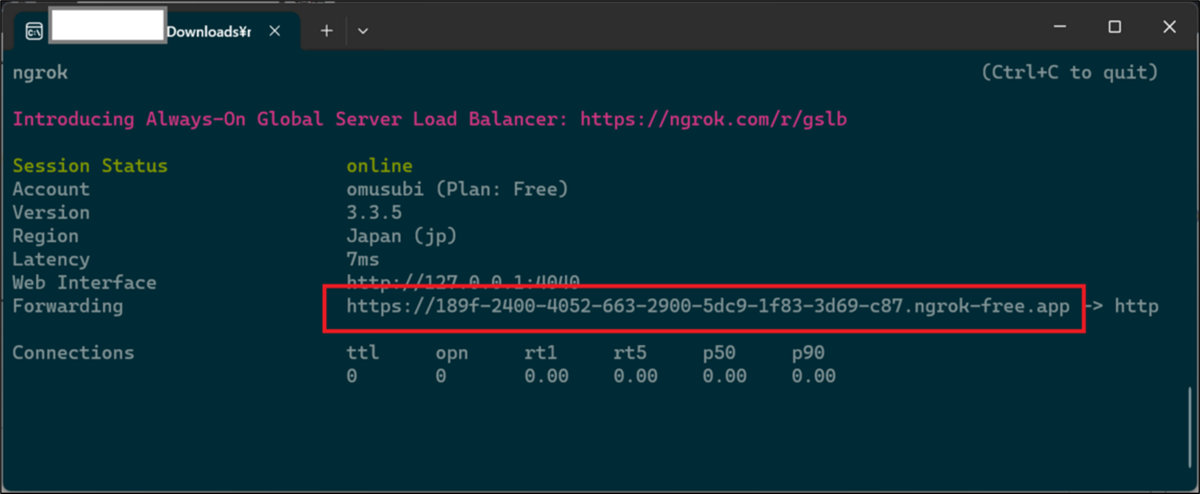Image resolution: width=1200 pixels, height=494 pixels.
Task: Click 'omusubi (Plan: Free)' value
Action: 457,189
